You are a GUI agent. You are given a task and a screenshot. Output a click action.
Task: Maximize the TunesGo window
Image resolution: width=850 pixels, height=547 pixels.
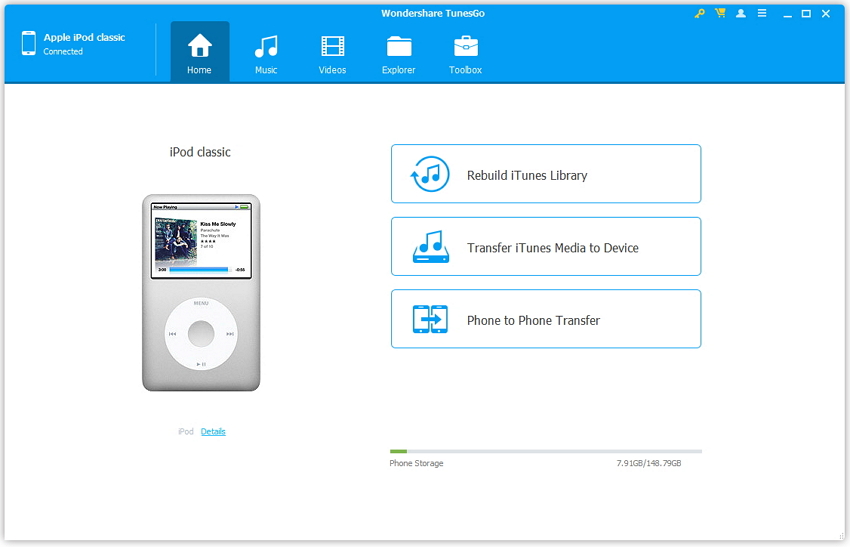click(806, 14)
